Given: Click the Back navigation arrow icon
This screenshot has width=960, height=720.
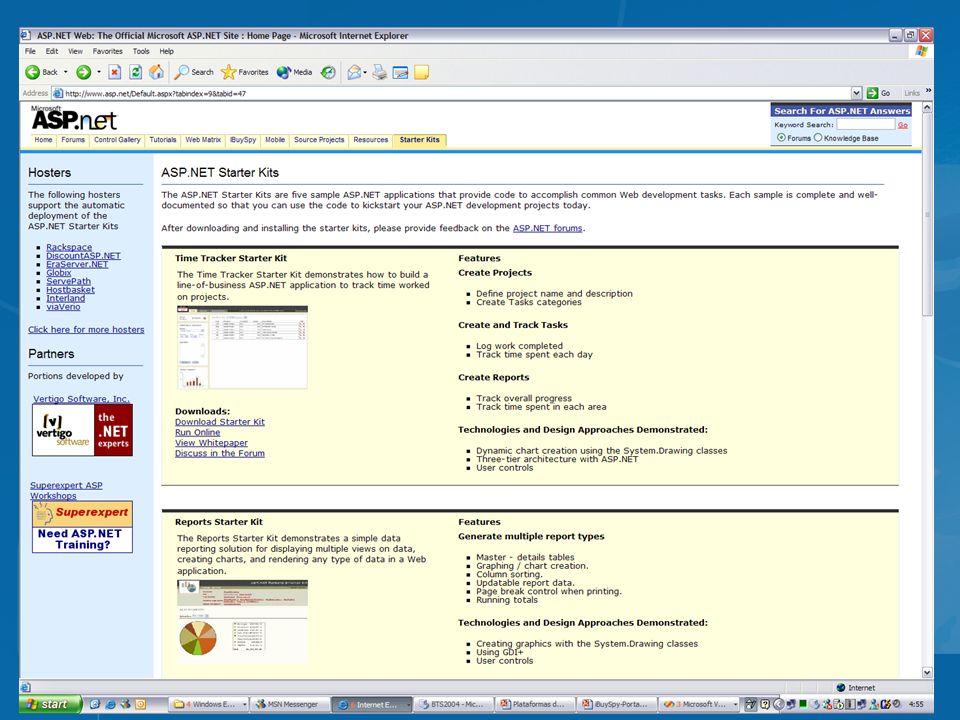Looking at the screenshot, I should pos(32,72).
